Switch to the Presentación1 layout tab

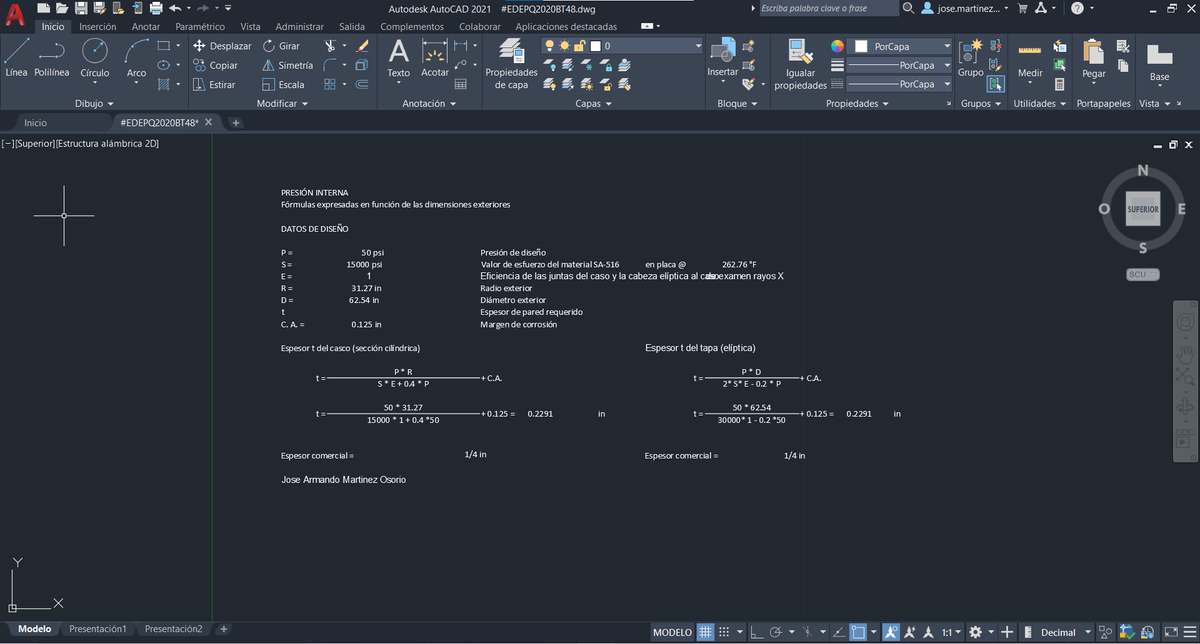[x=98, y=629]
